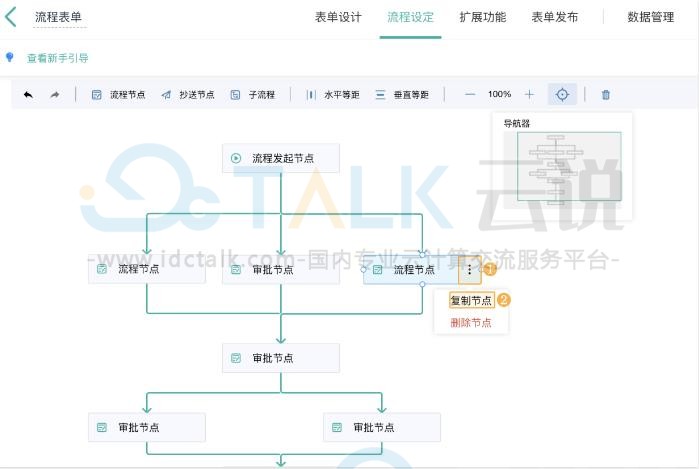
Task: Apply 垂直等距 vertical spacing
Action: pos(402,95)
